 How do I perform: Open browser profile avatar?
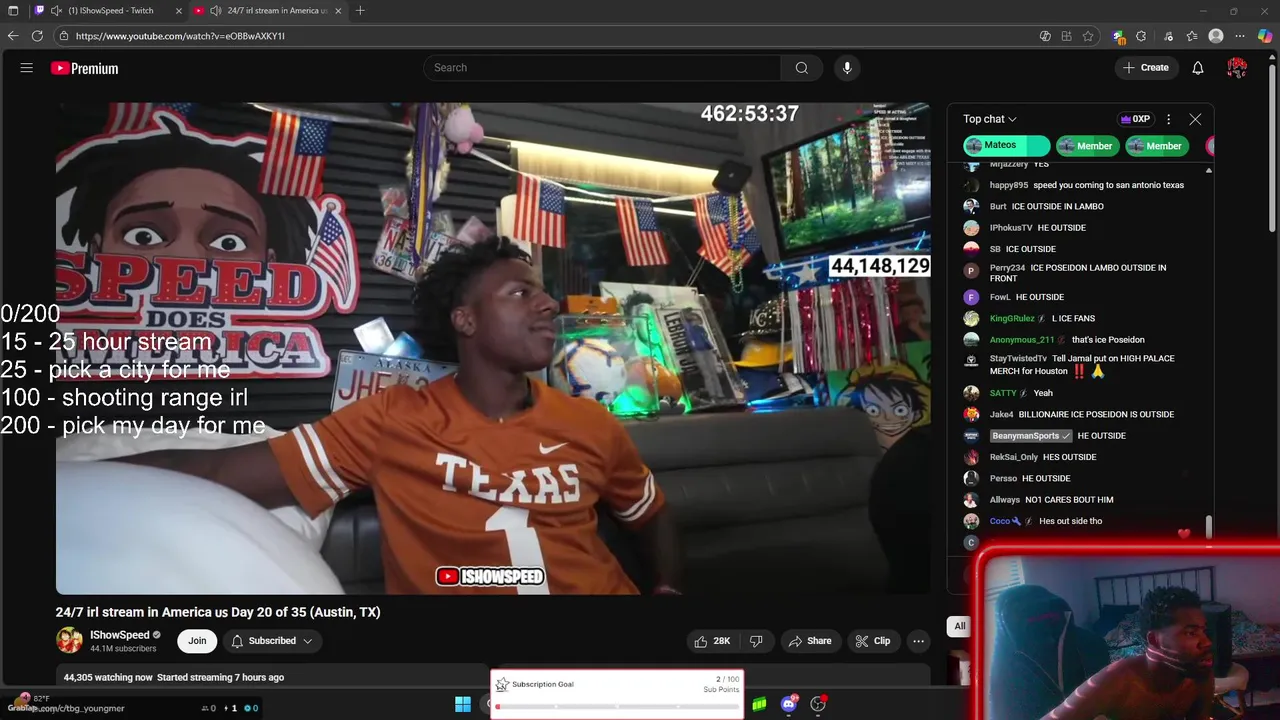1216,36
